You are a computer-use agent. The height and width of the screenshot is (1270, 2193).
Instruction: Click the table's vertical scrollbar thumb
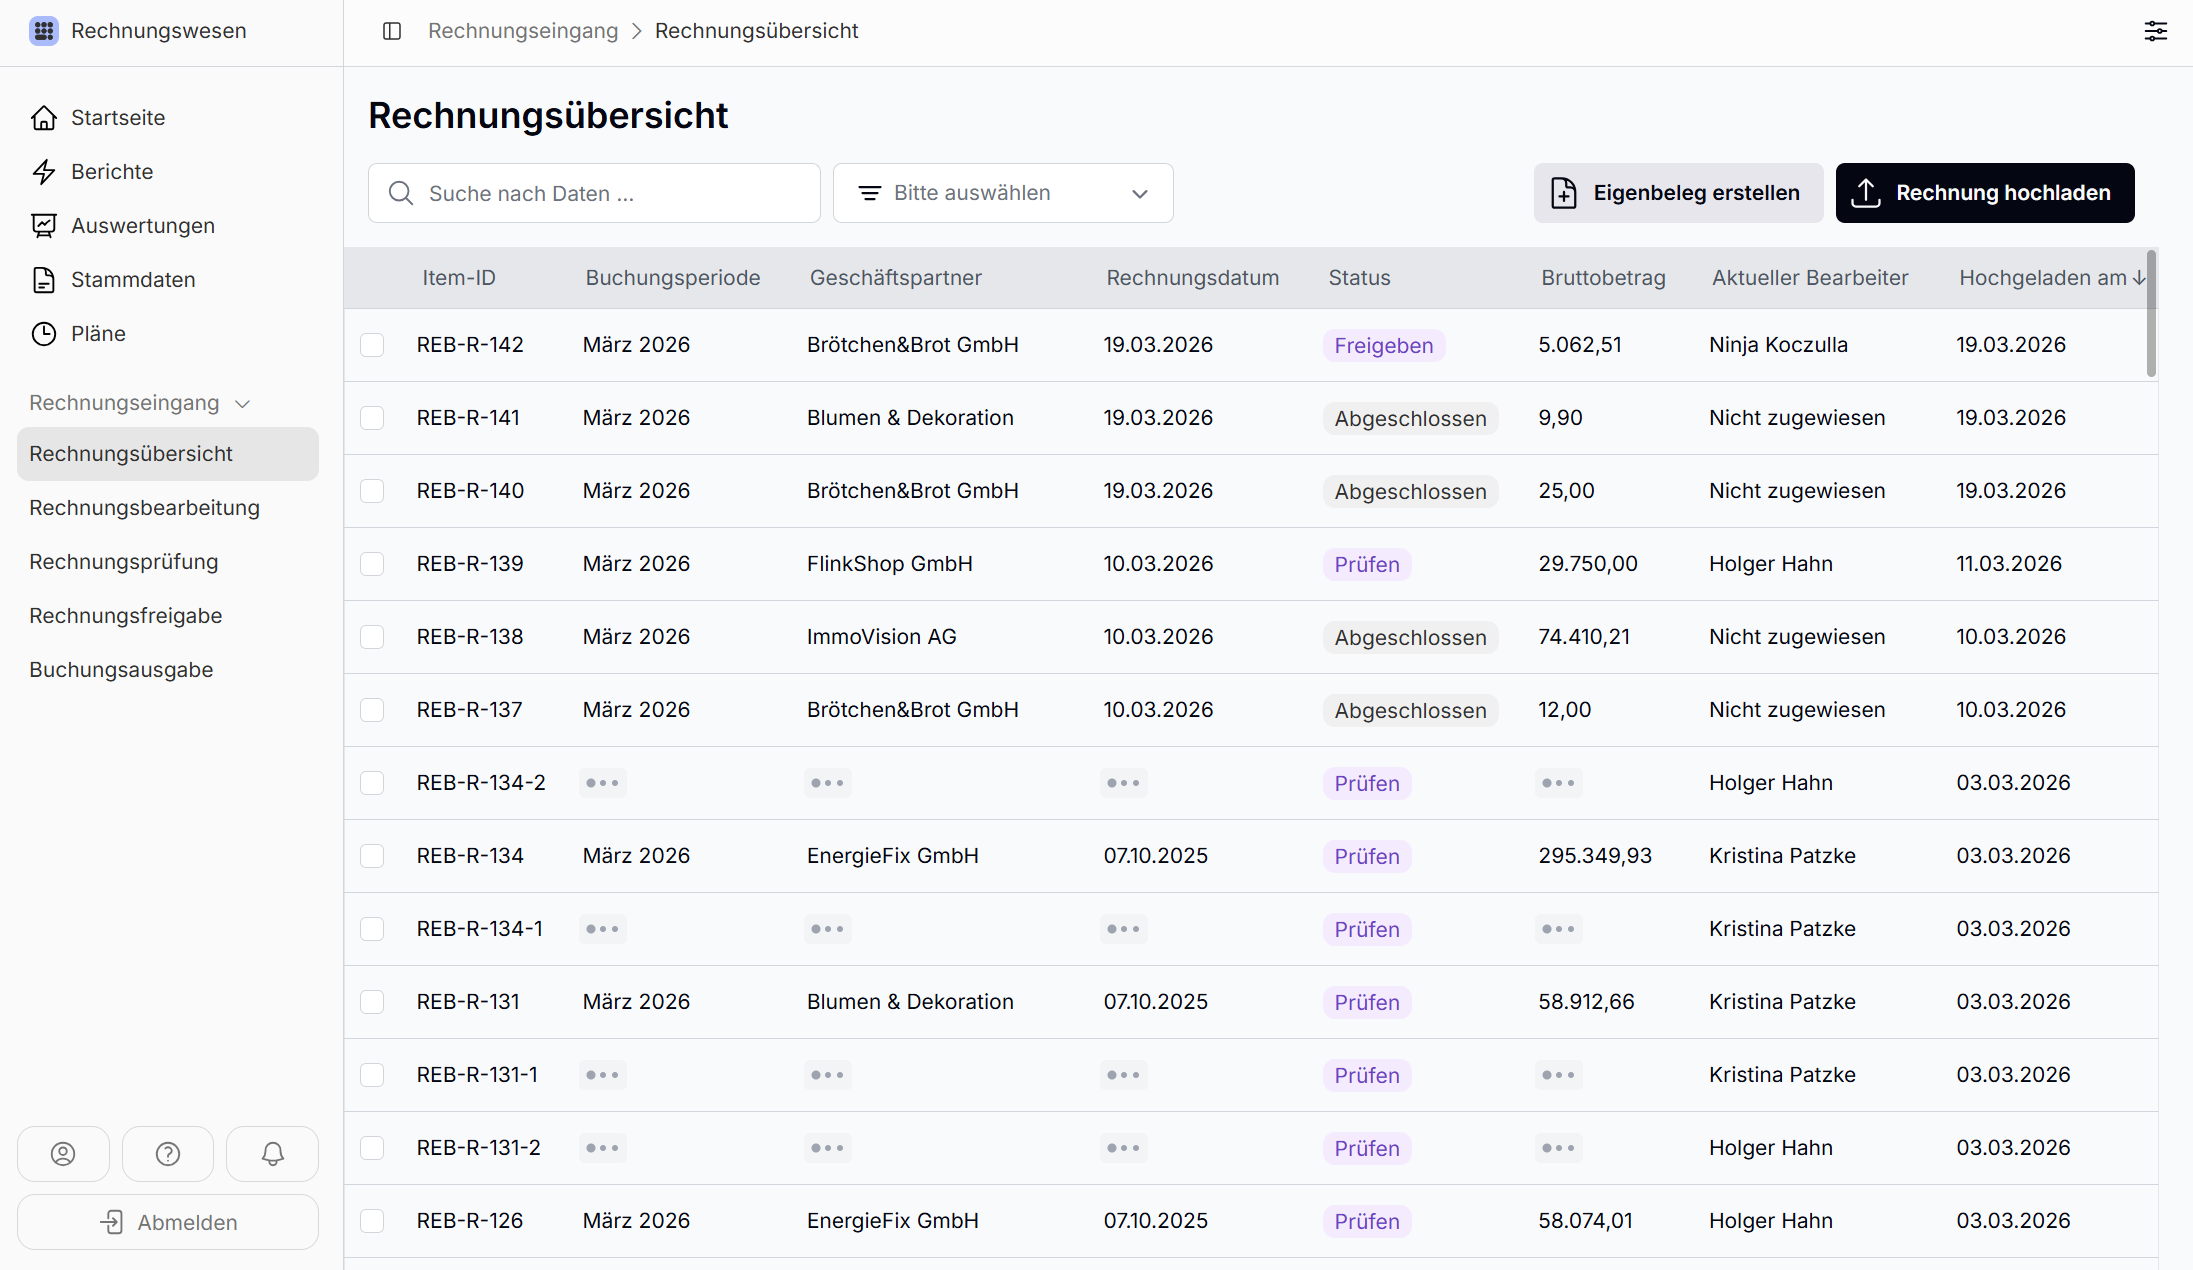pos(2151,315)
